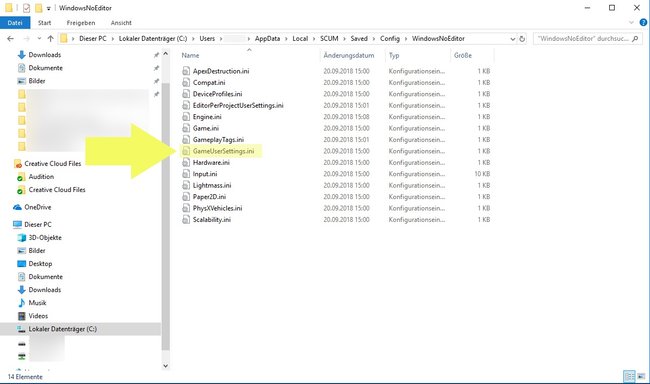Open Dokumente under Dieser PC
The width and height of the screenshot is (650, 384).
tap(46, 277)
